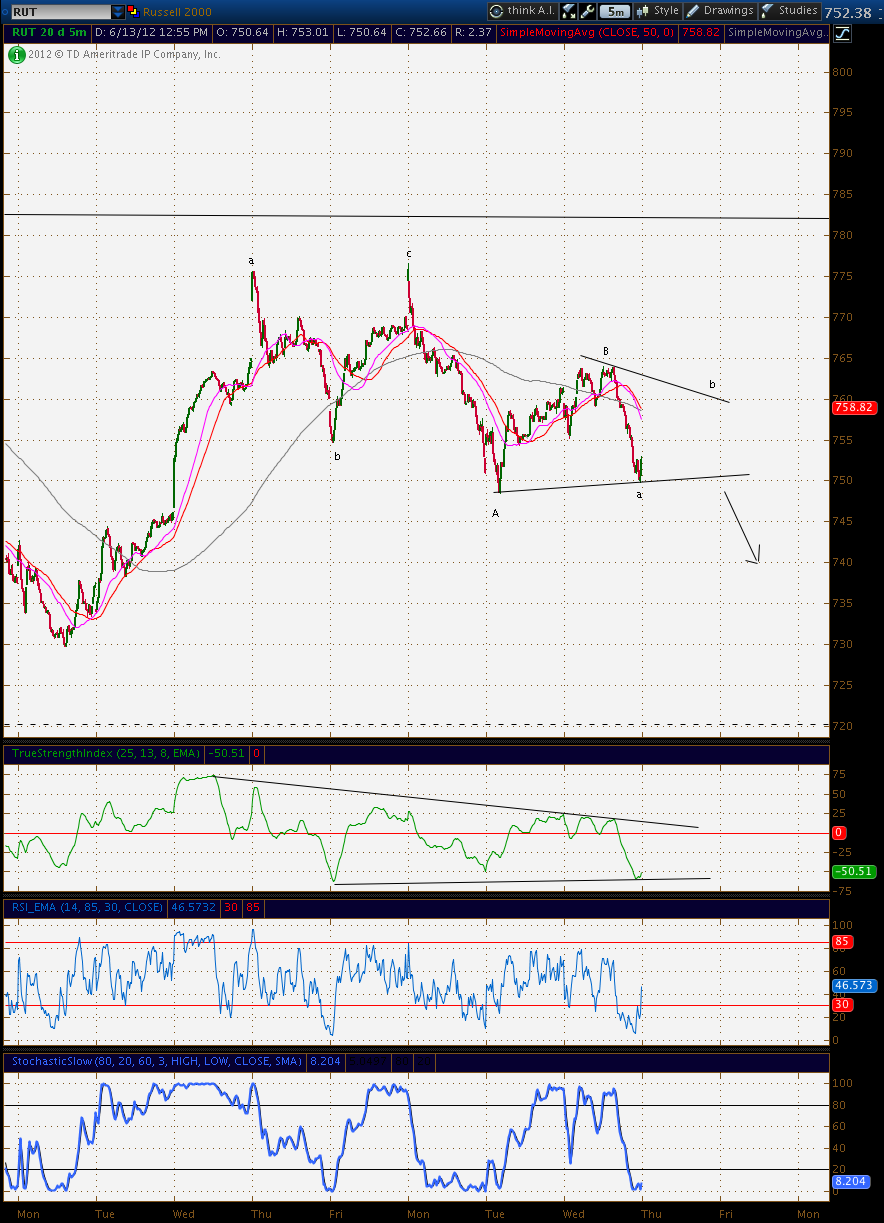Select TrueStrengthIndex (25, 13, 8, EMA) label
The image size is (884, 1223).
(105, 753)
